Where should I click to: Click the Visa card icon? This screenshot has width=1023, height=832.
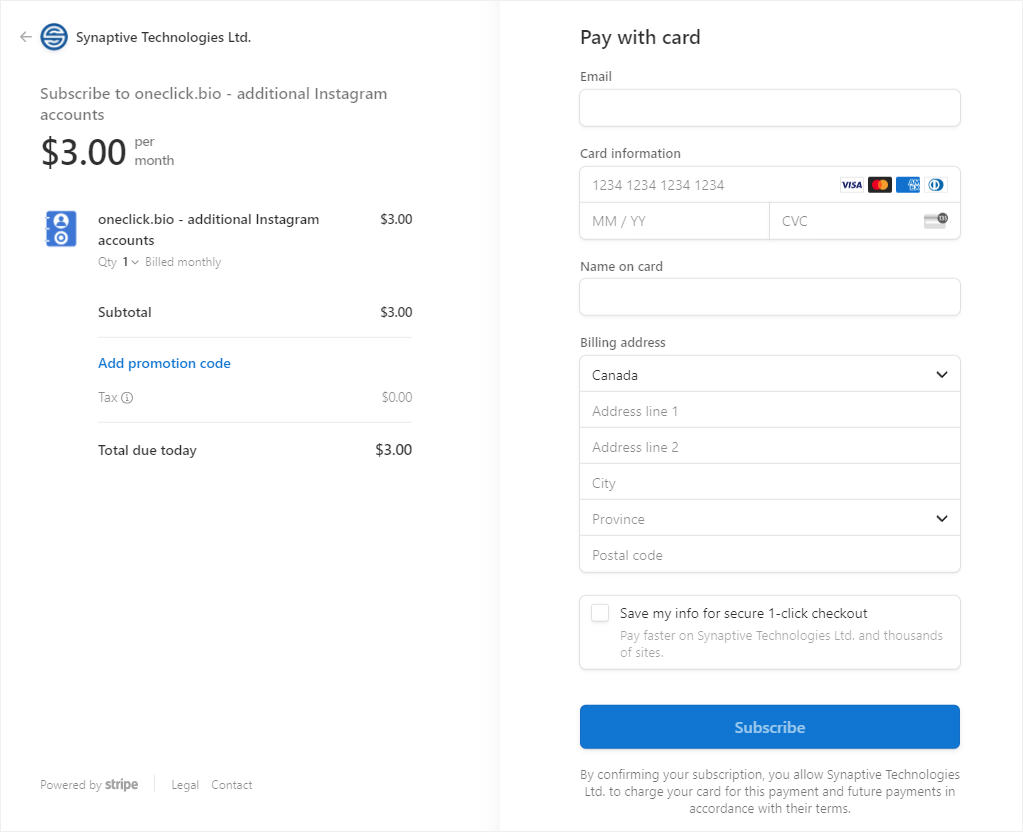851,185
